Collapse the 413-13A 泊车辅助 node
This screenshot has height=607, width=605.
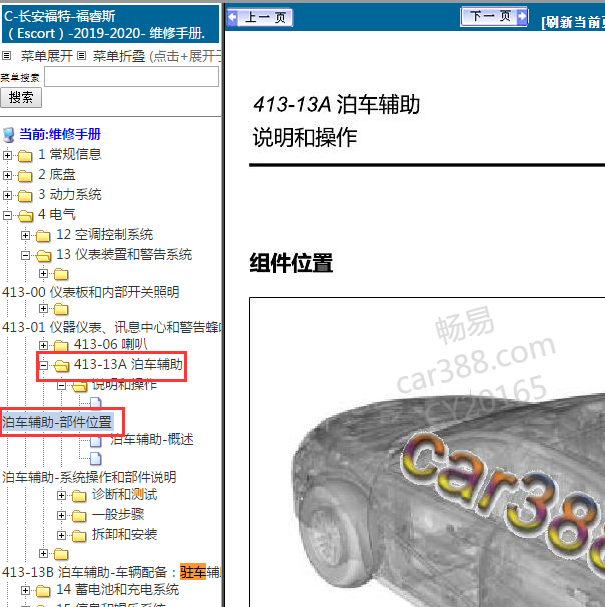43,365
